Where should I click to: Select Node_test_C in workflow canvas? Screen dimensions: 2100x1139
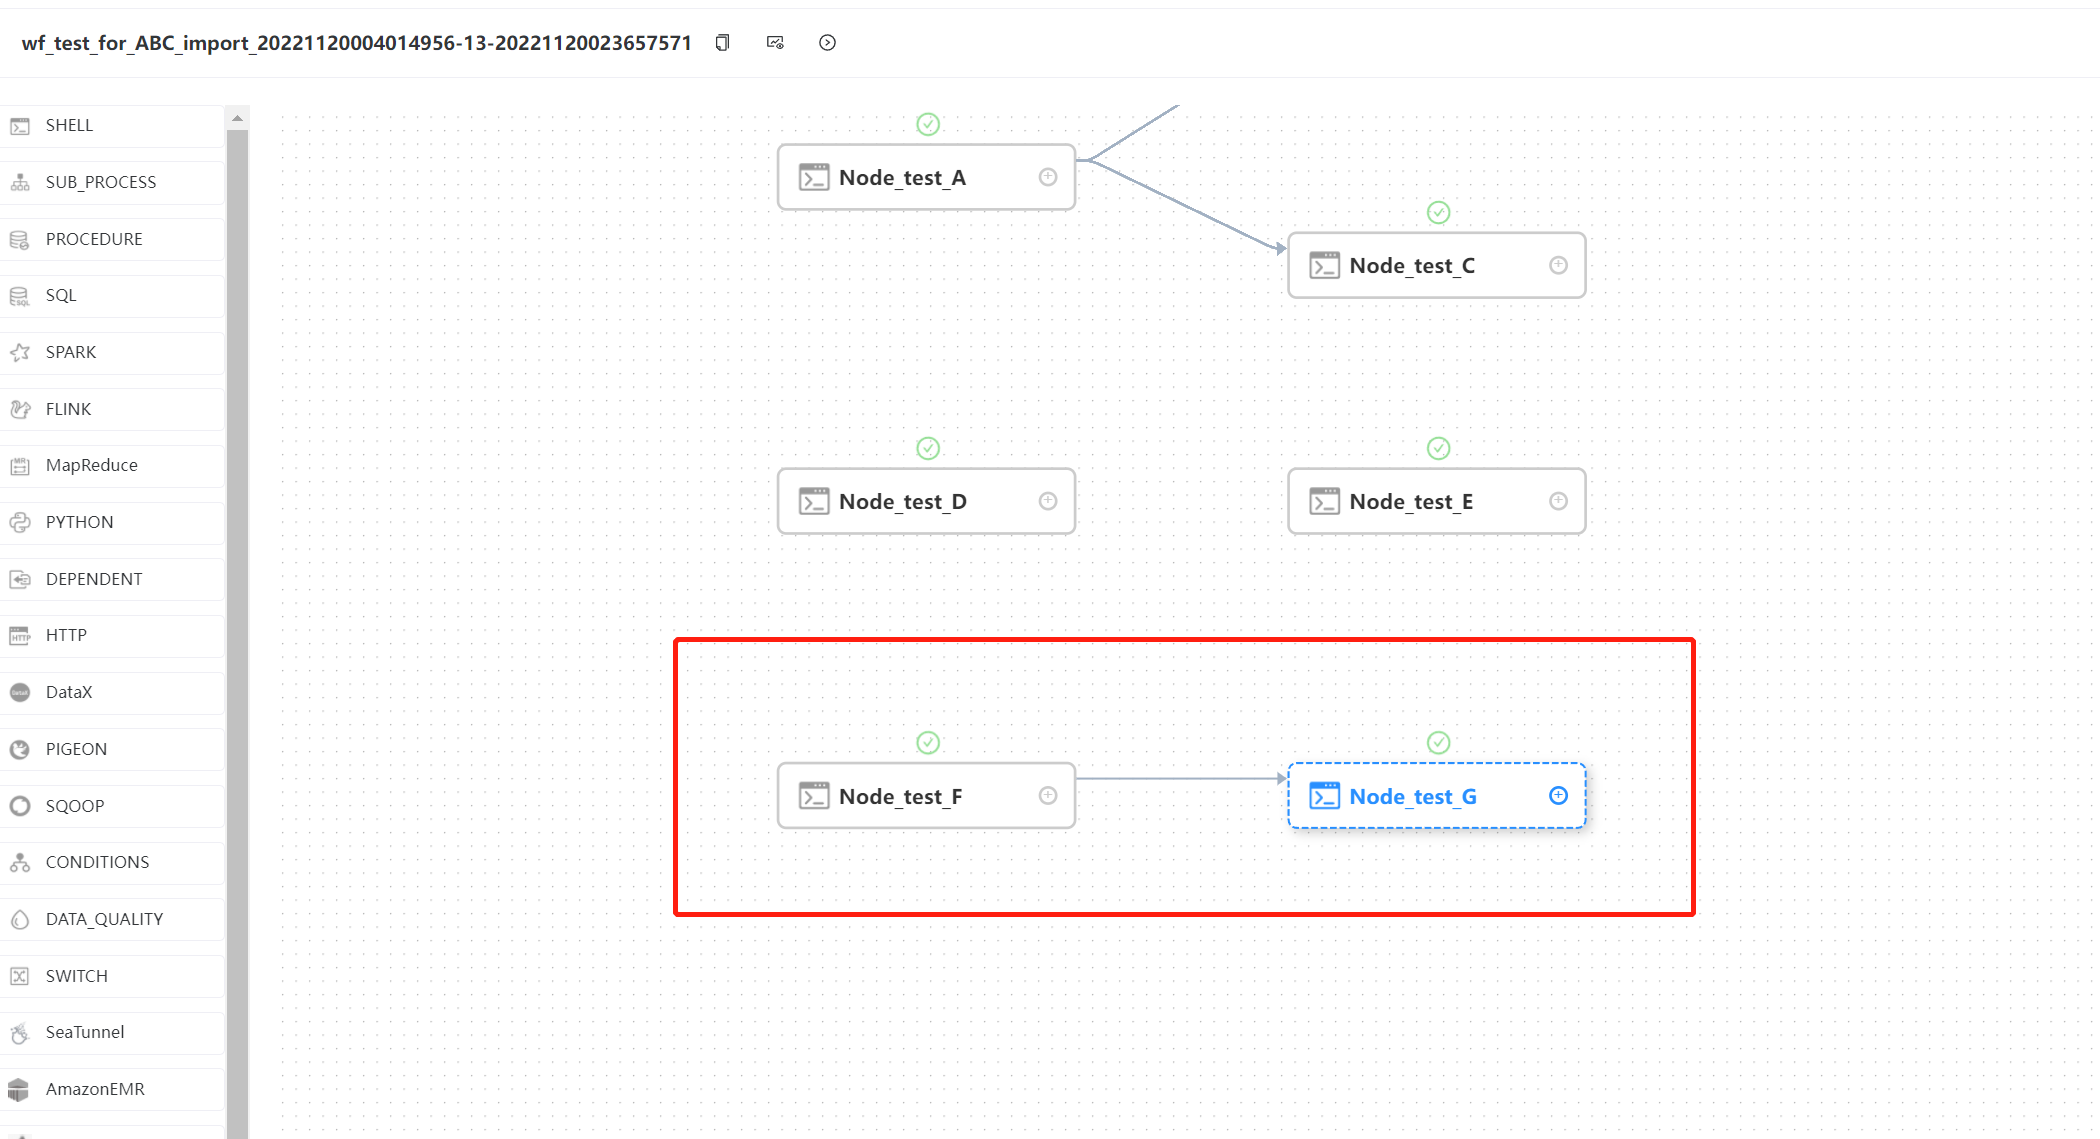[1436, 265]
